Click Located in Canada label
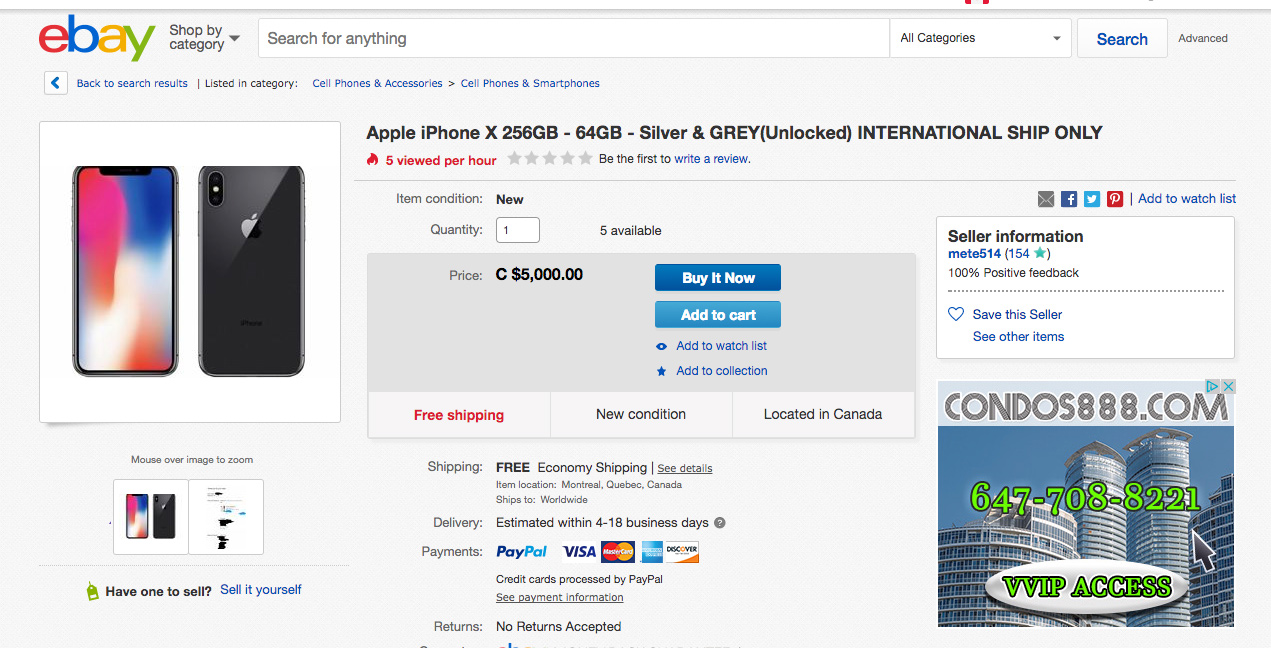Image resolution: width=1271 pixels, height=648 pixels. point(823,414)
